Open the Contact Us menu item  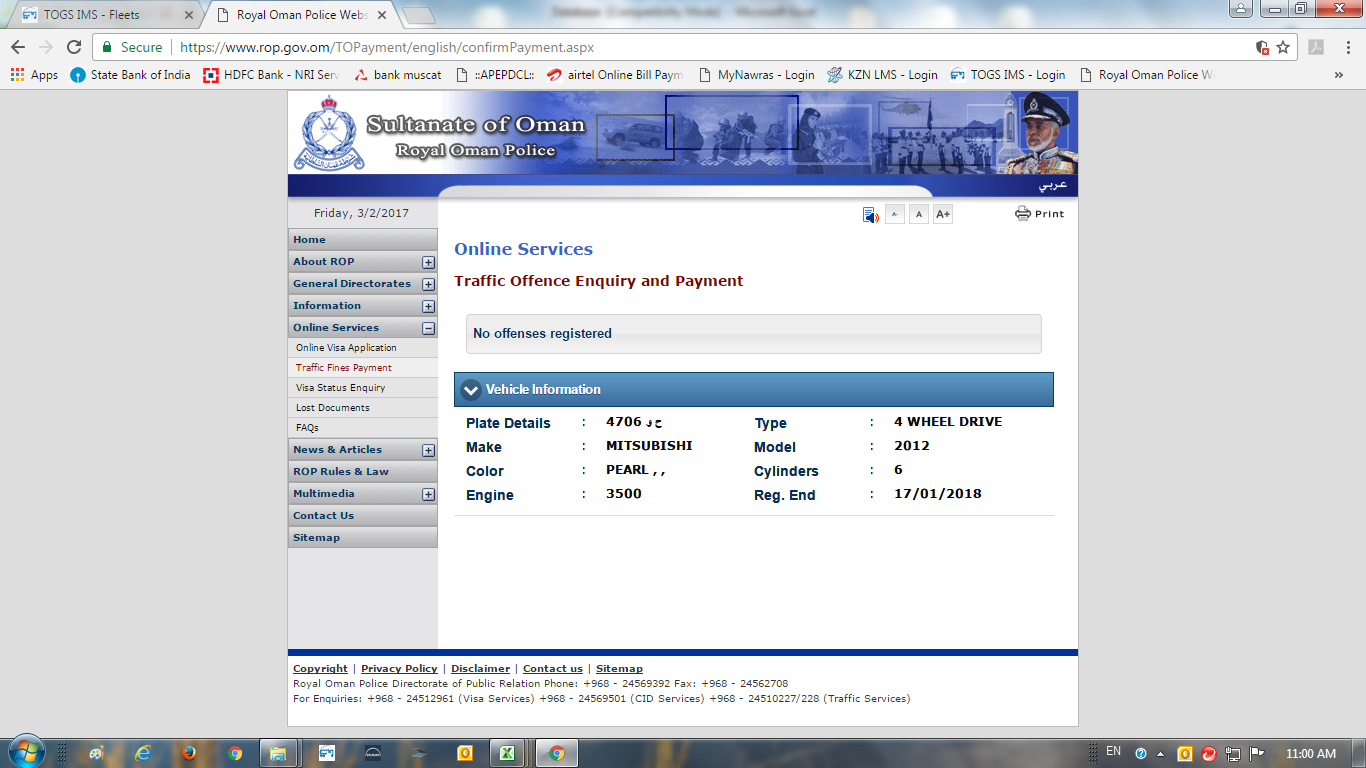coord(323,516)
